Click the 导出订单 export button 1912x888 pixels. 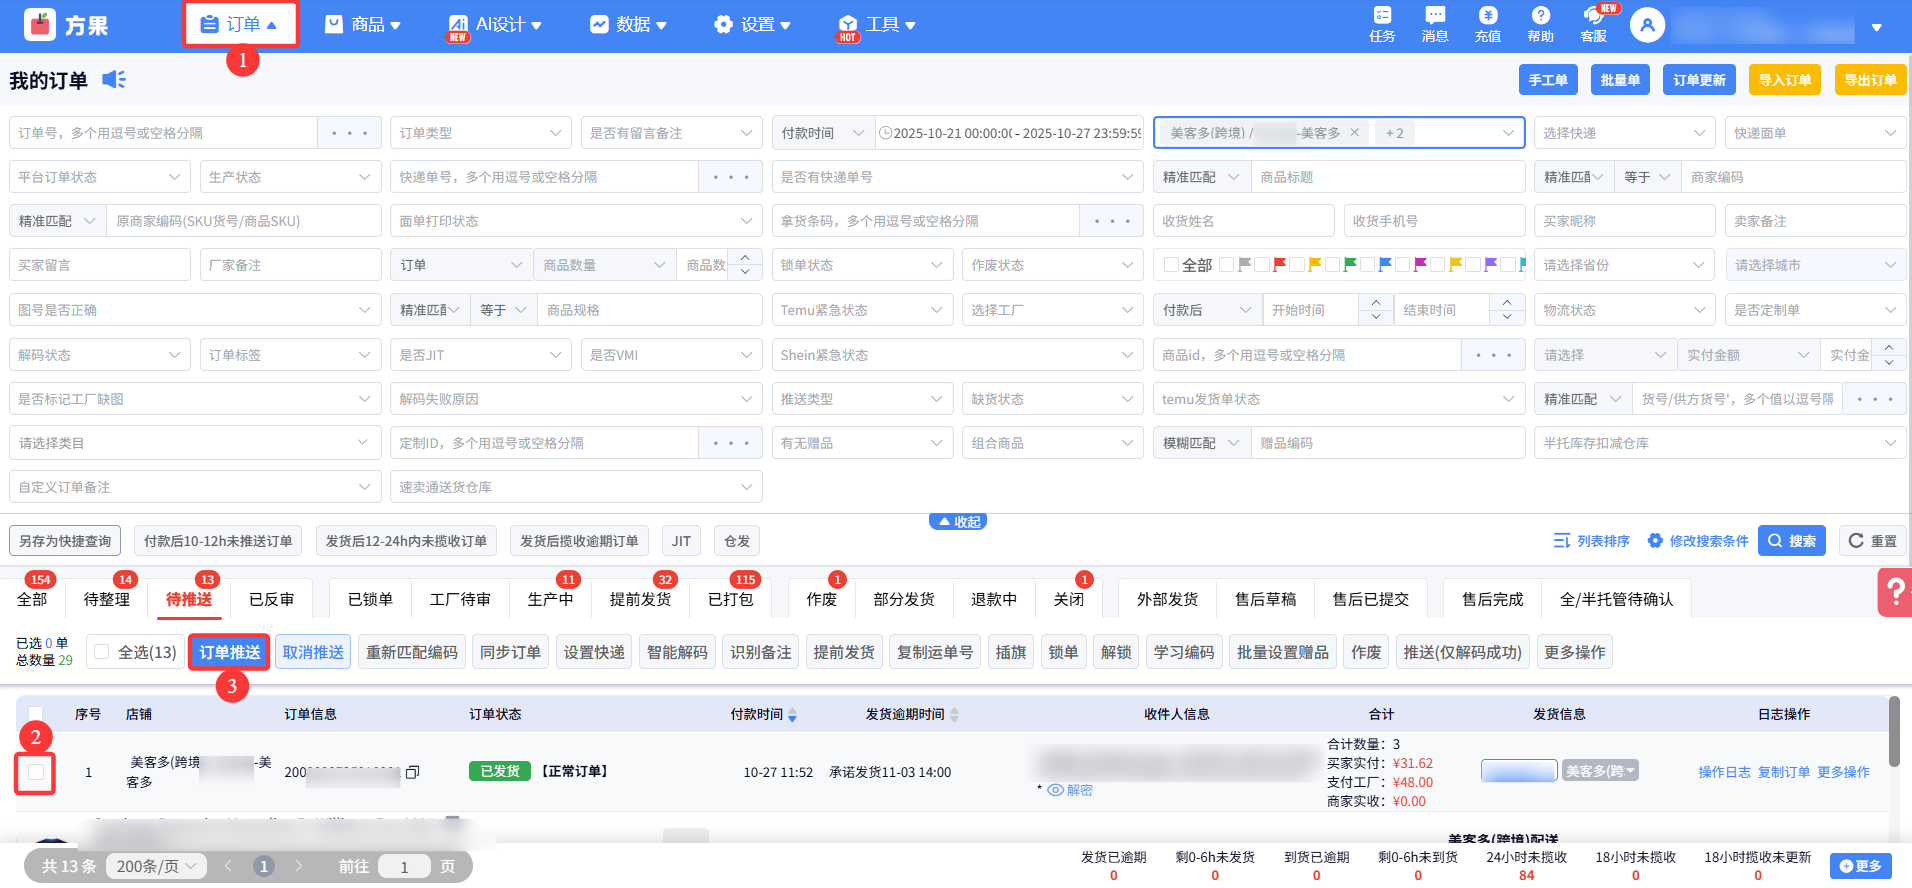point(1869,80)
